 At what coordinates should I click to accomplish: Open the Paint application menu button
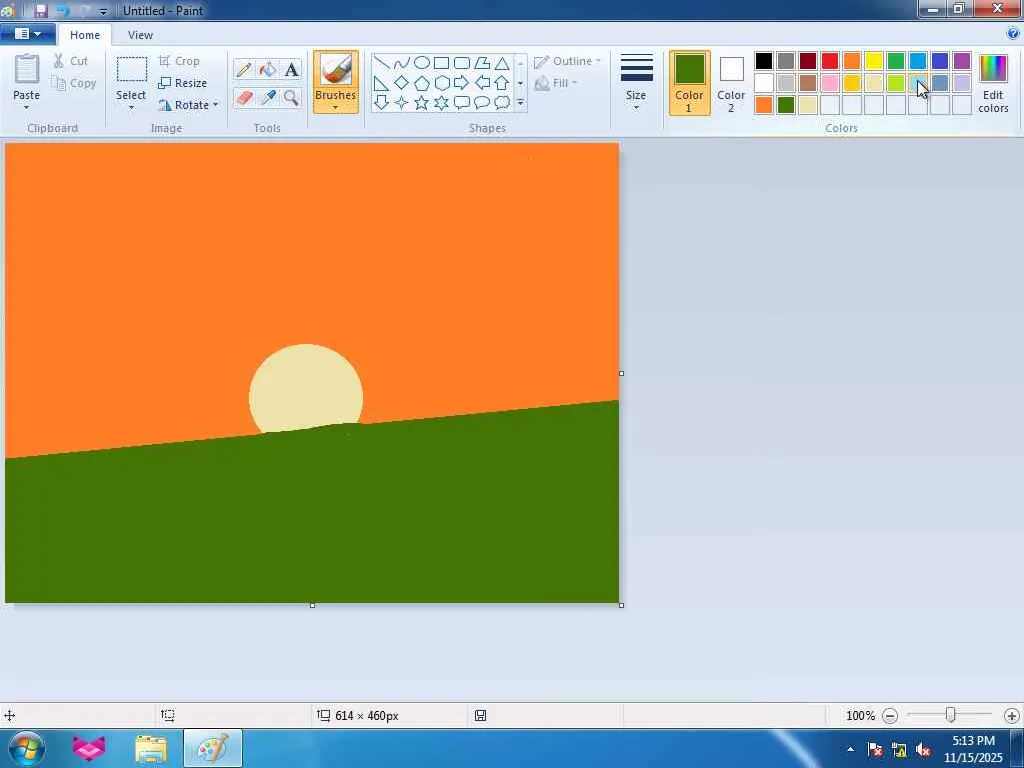pos(27,35)
